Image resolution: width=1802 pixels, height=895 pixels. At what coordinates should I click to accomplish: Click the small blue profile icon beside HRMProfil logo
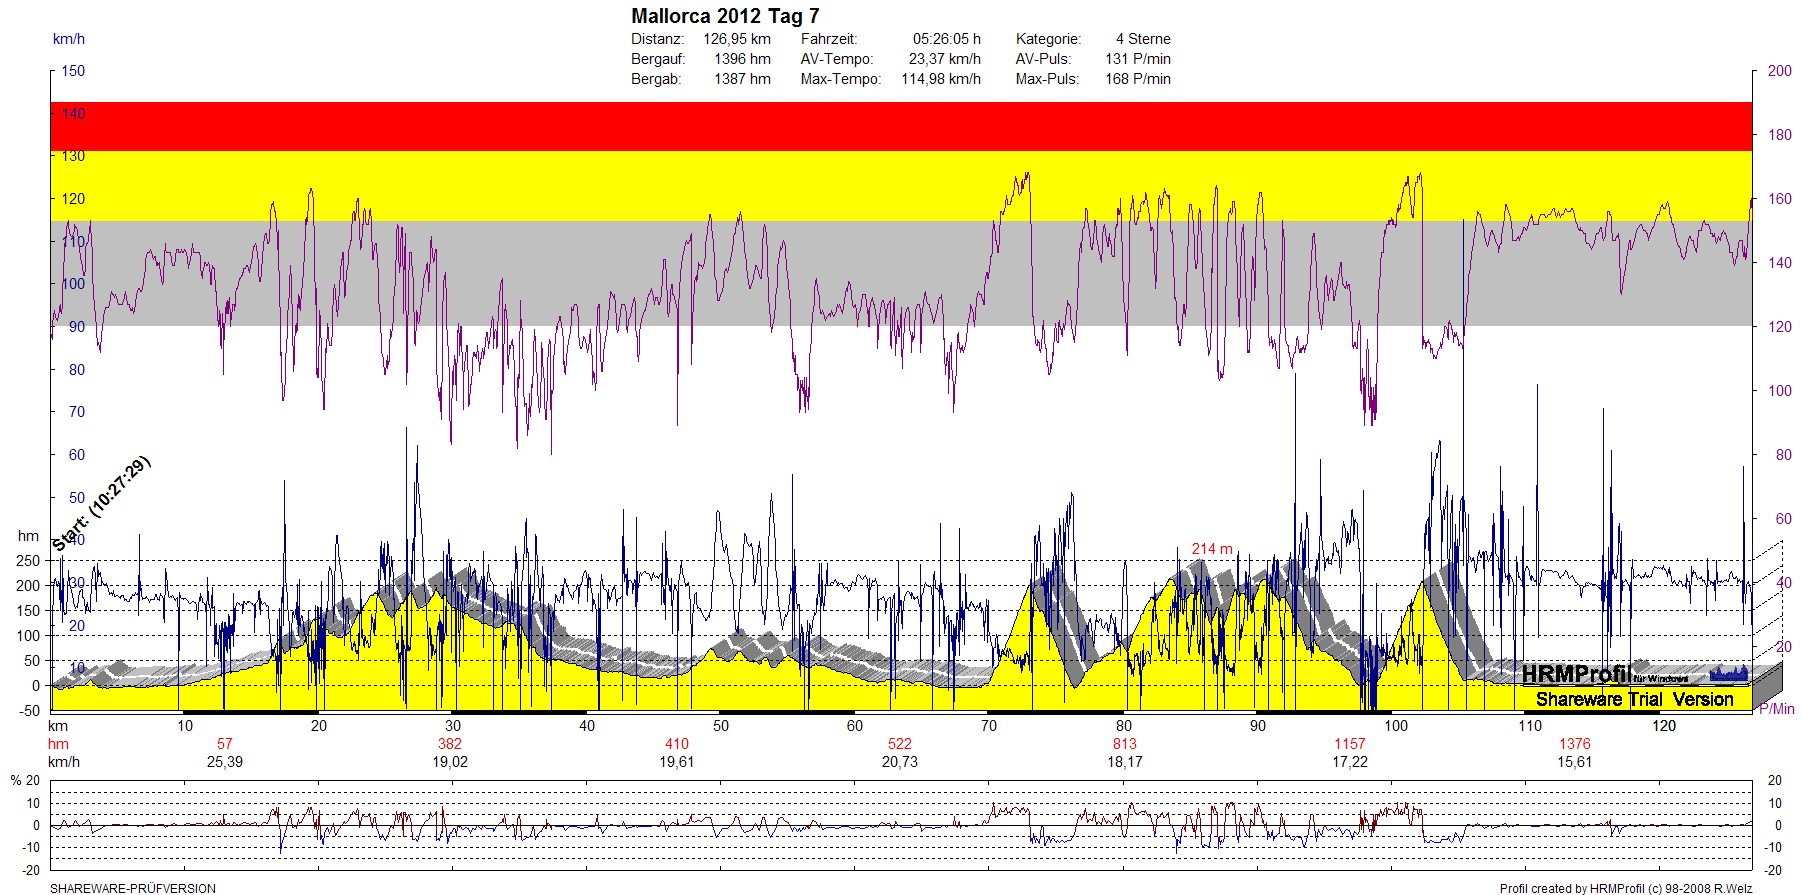pos(1728,674)
